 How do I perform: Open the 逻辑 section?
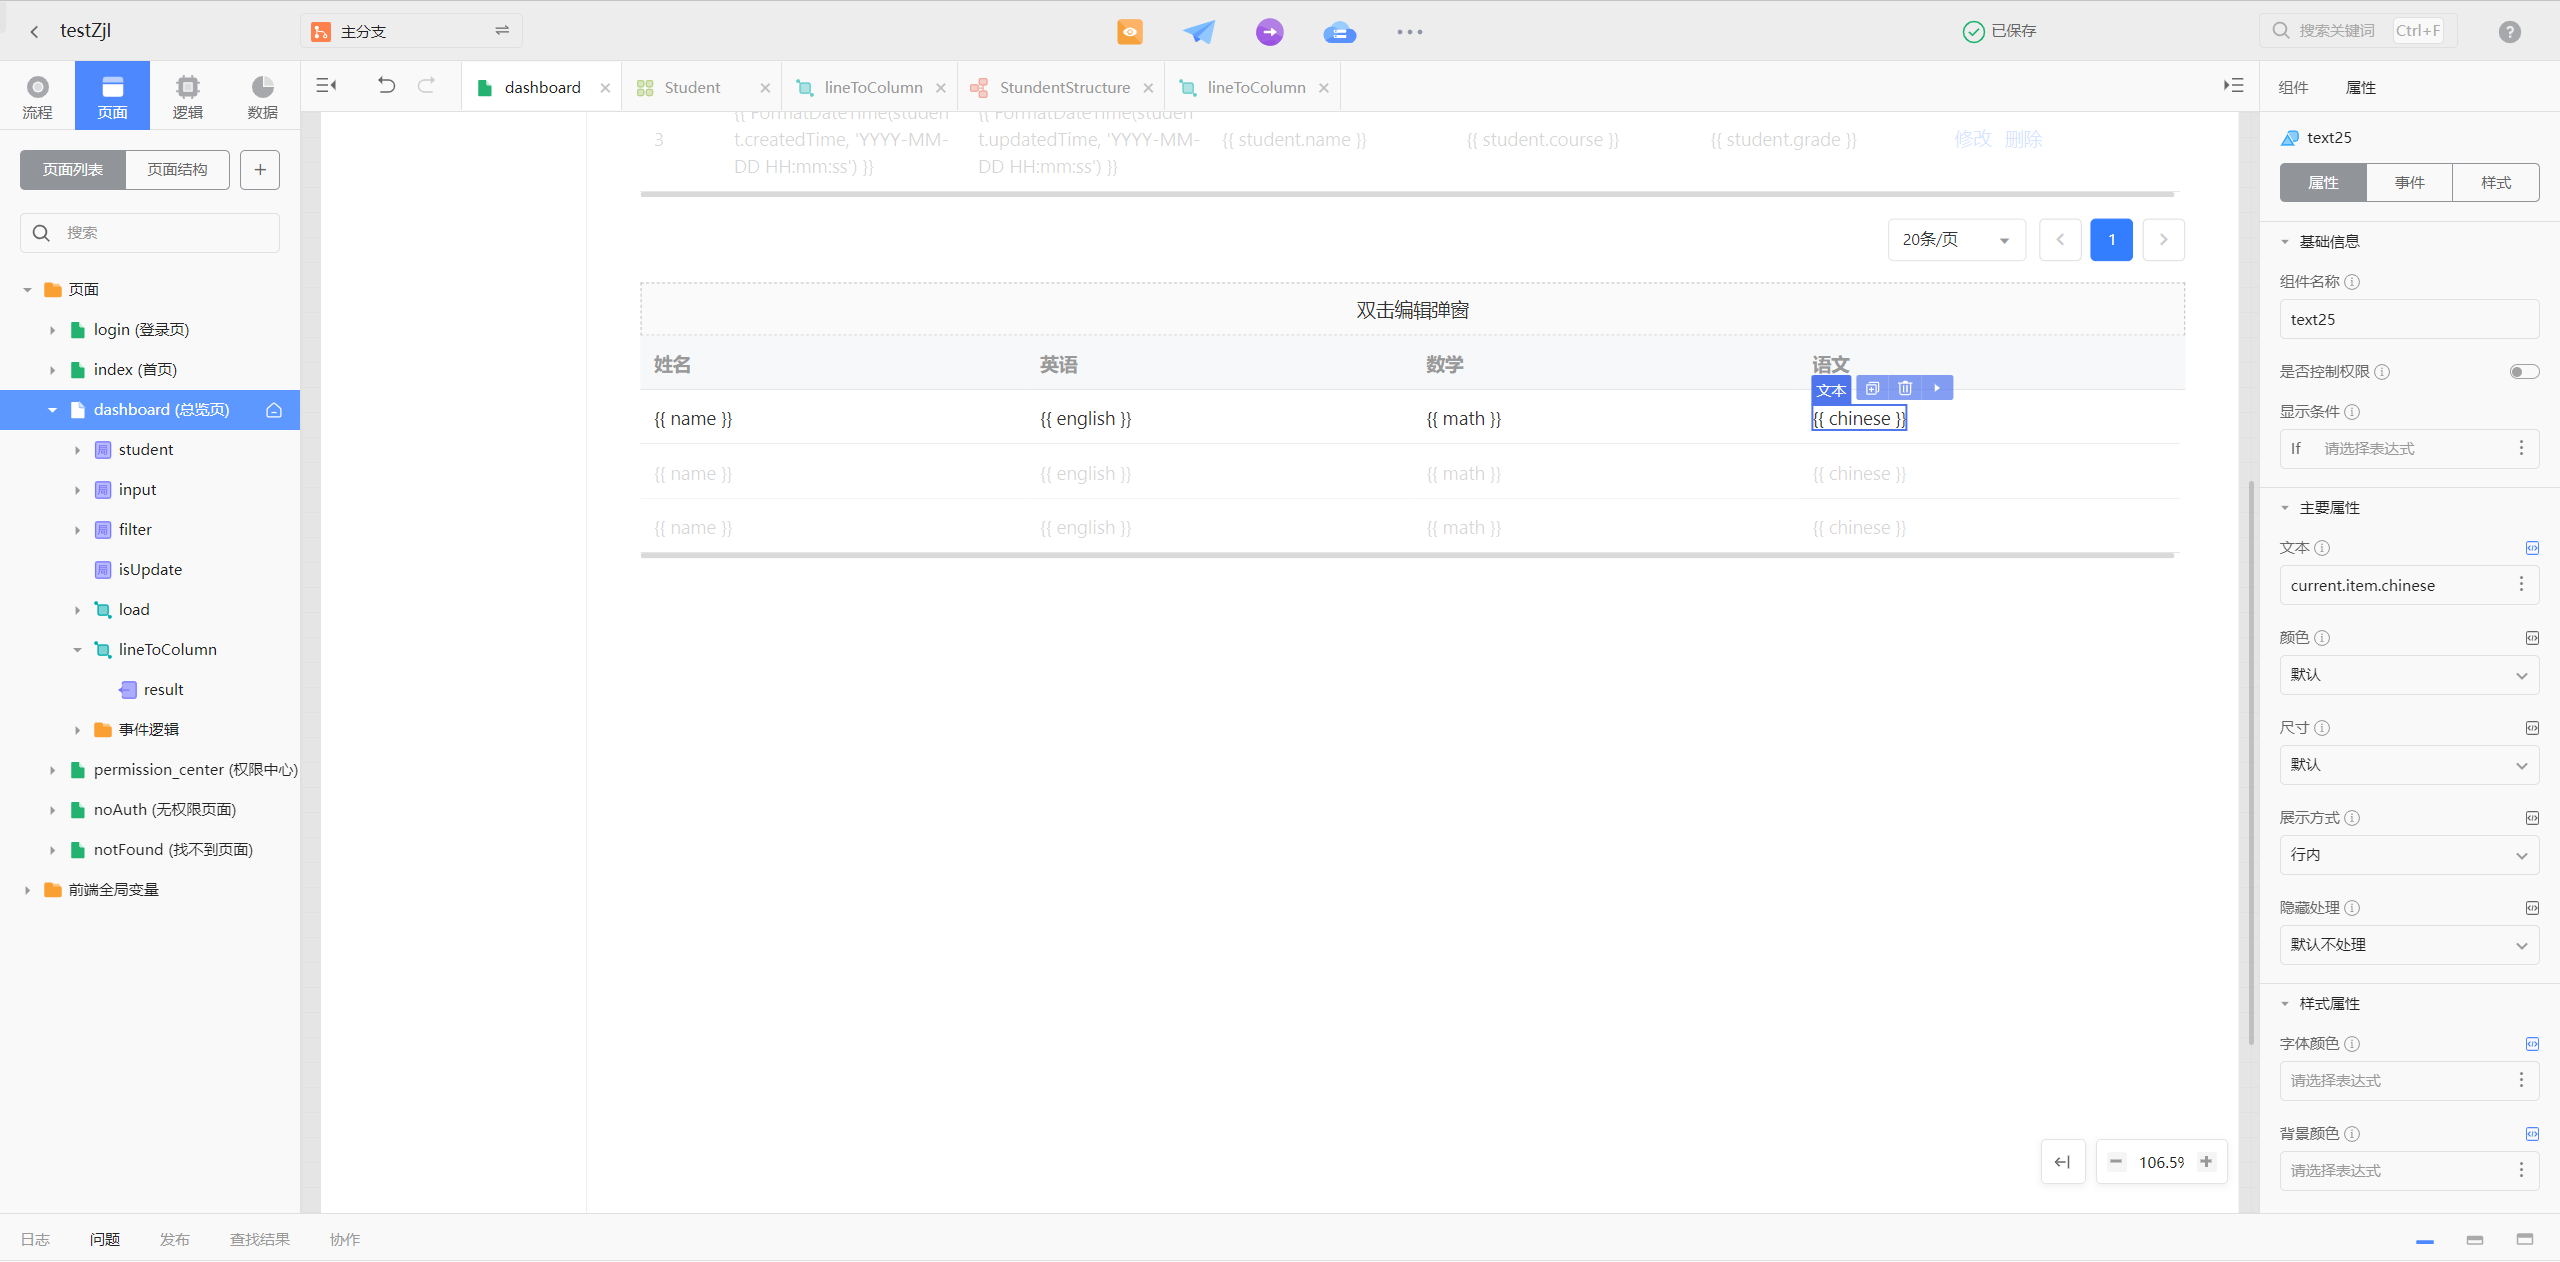click(x=187, y=96)
